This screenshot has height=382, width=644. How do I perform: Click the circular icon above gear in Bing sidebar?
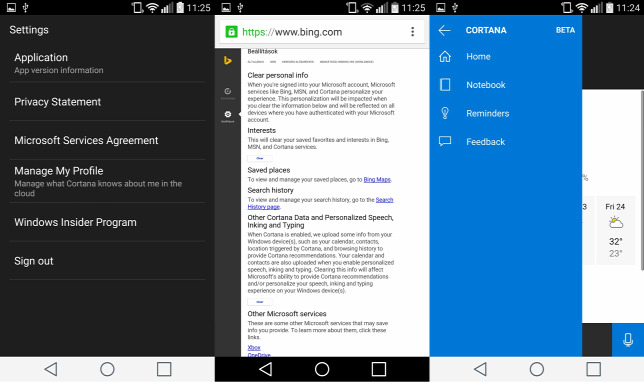(x=228, y=91)
